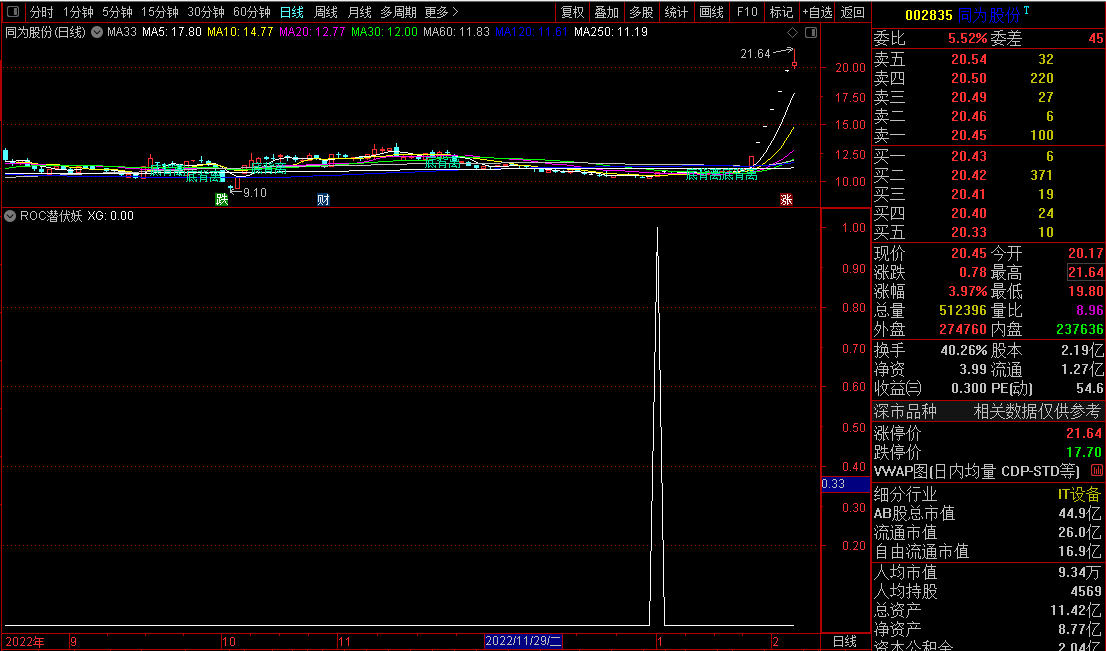Toggle the side panel icon beside the diamond
The image size is (1106, 651).
point(811,32)
